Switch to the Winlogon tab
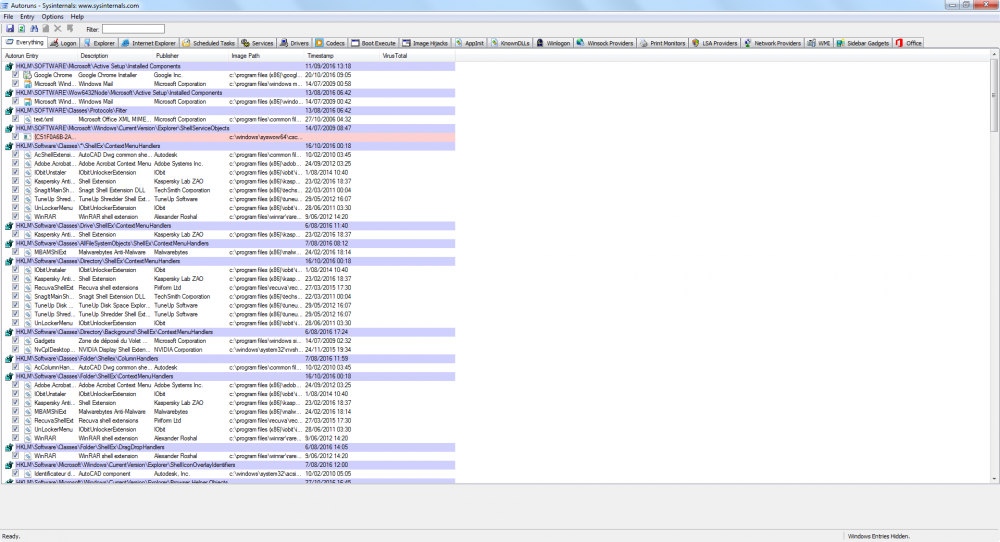Screen dimensions: 1000x542 553,43
